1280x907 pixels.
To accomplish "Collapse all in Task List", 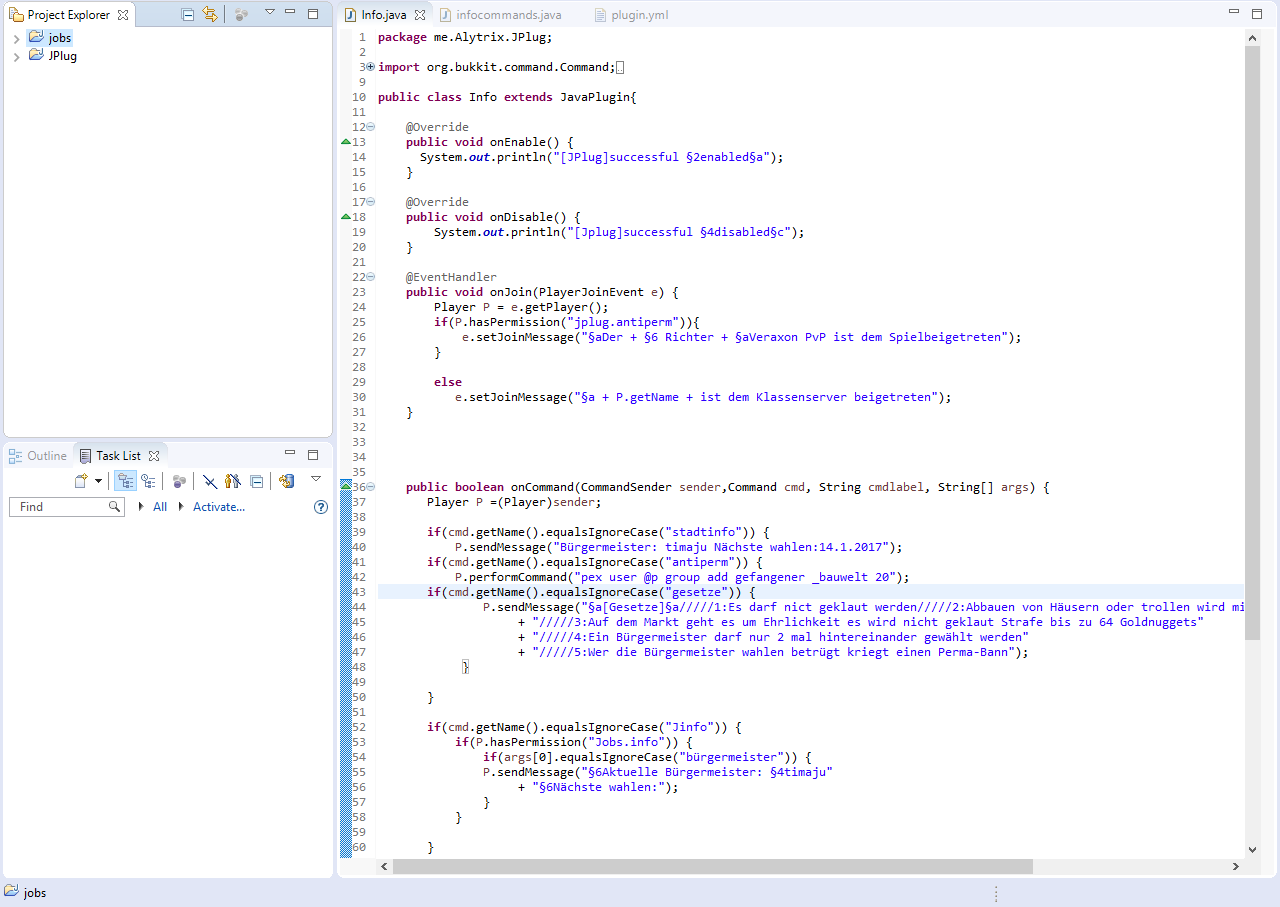I will pos(257,481).
